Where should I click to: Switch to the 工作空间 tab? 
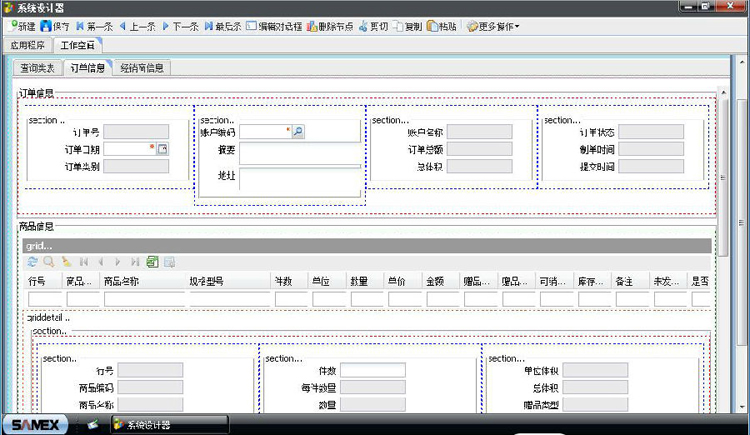[77, 45]
